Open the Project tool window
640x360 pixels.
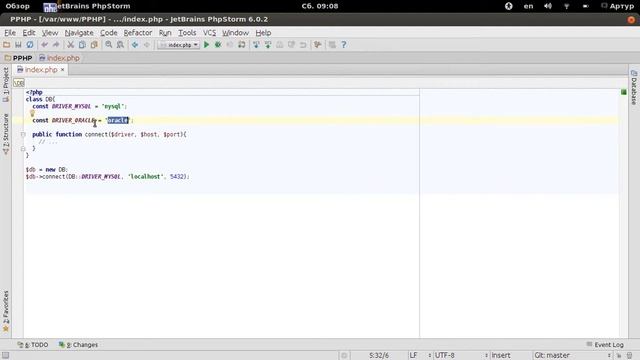(6, 84)
